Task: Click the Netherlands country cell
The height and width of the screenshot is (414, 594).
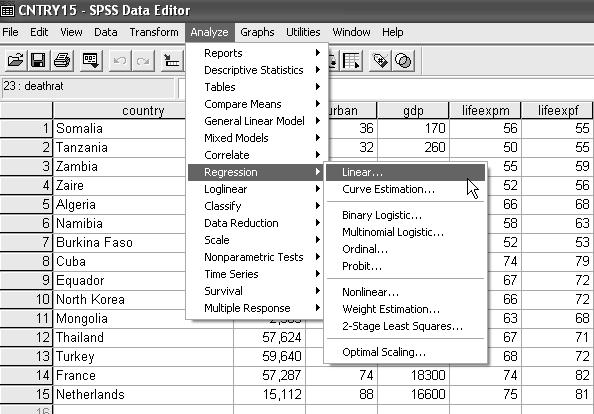Action: pyautogui.click(x=143, y=394)
